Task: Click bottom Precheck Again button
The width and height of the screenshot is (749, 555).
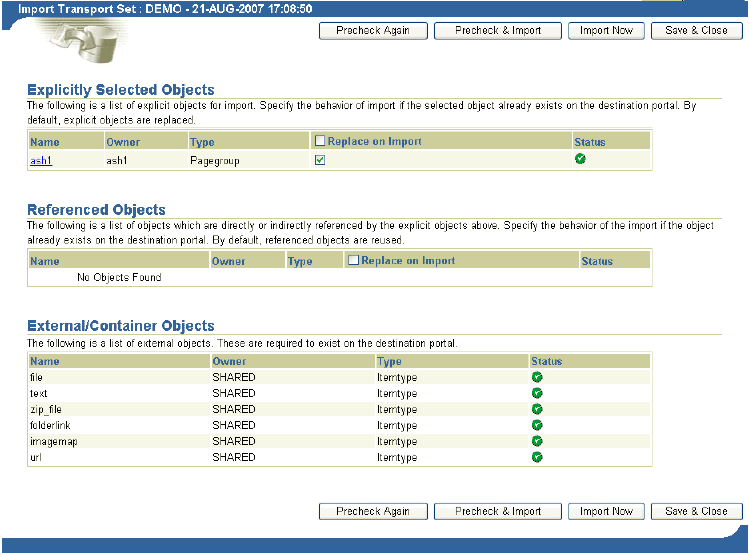Action: click(373, 512)
